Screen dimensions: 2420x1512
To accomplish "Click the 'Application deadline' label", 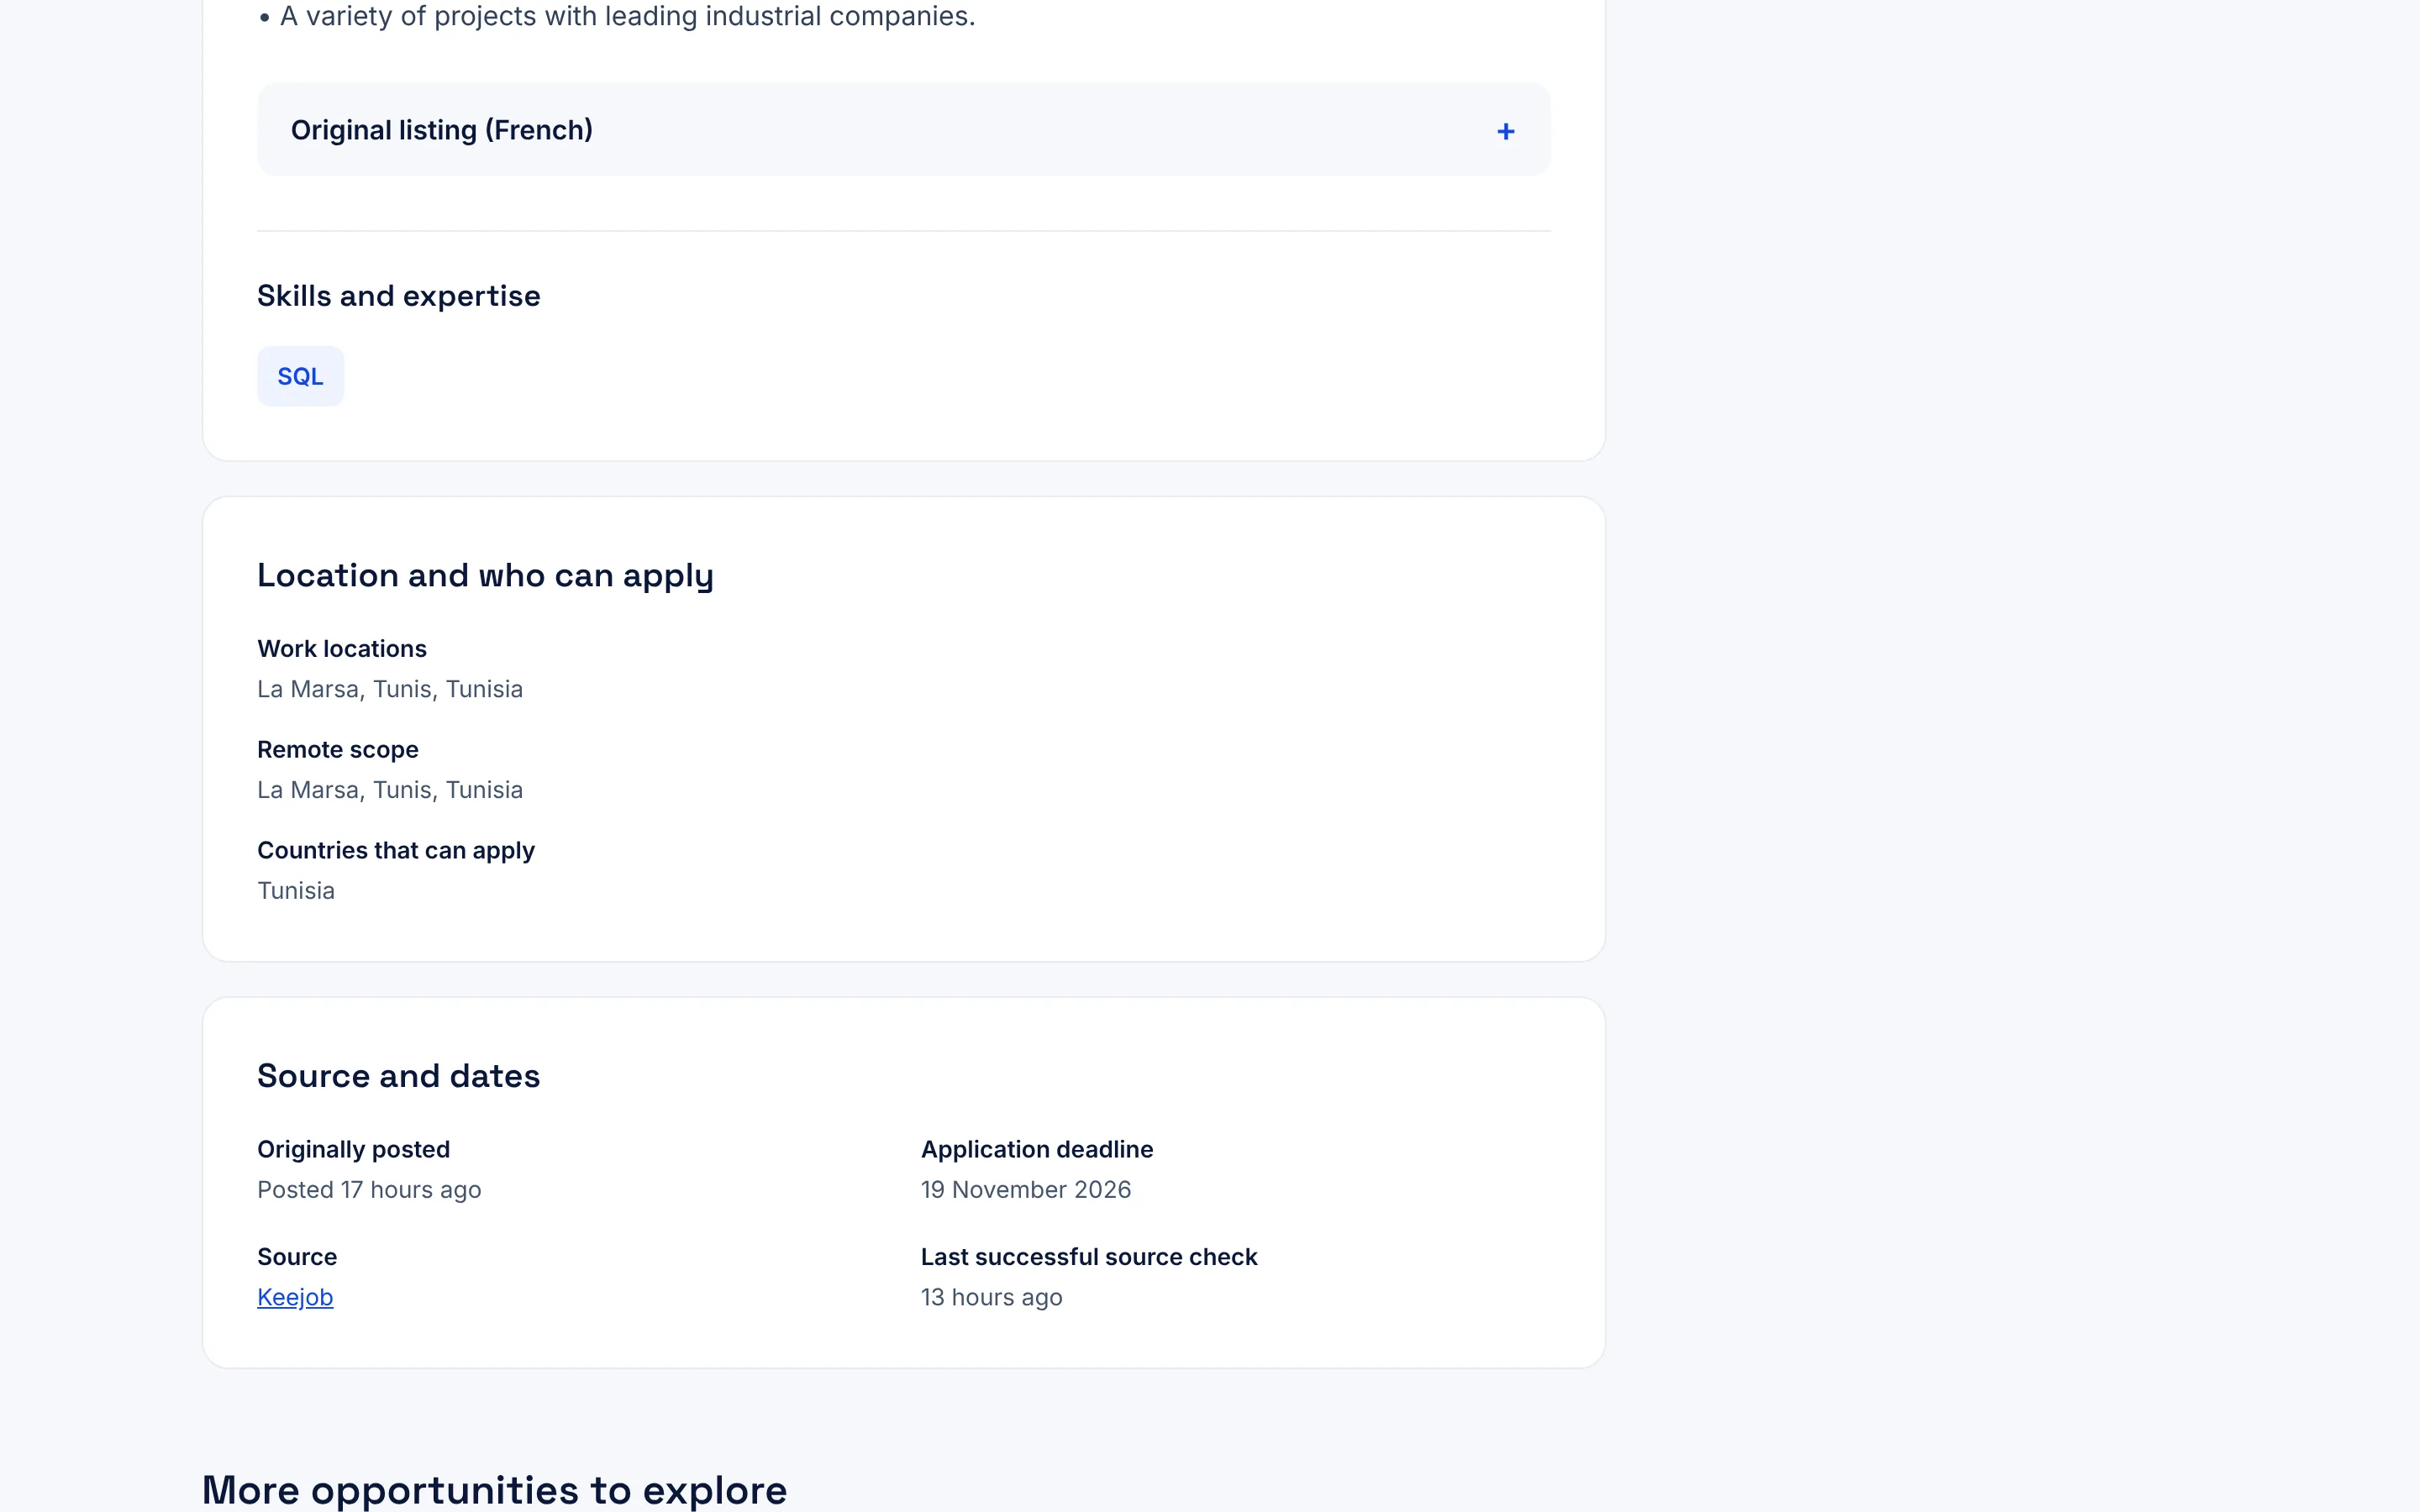I will [1037, 1149].
